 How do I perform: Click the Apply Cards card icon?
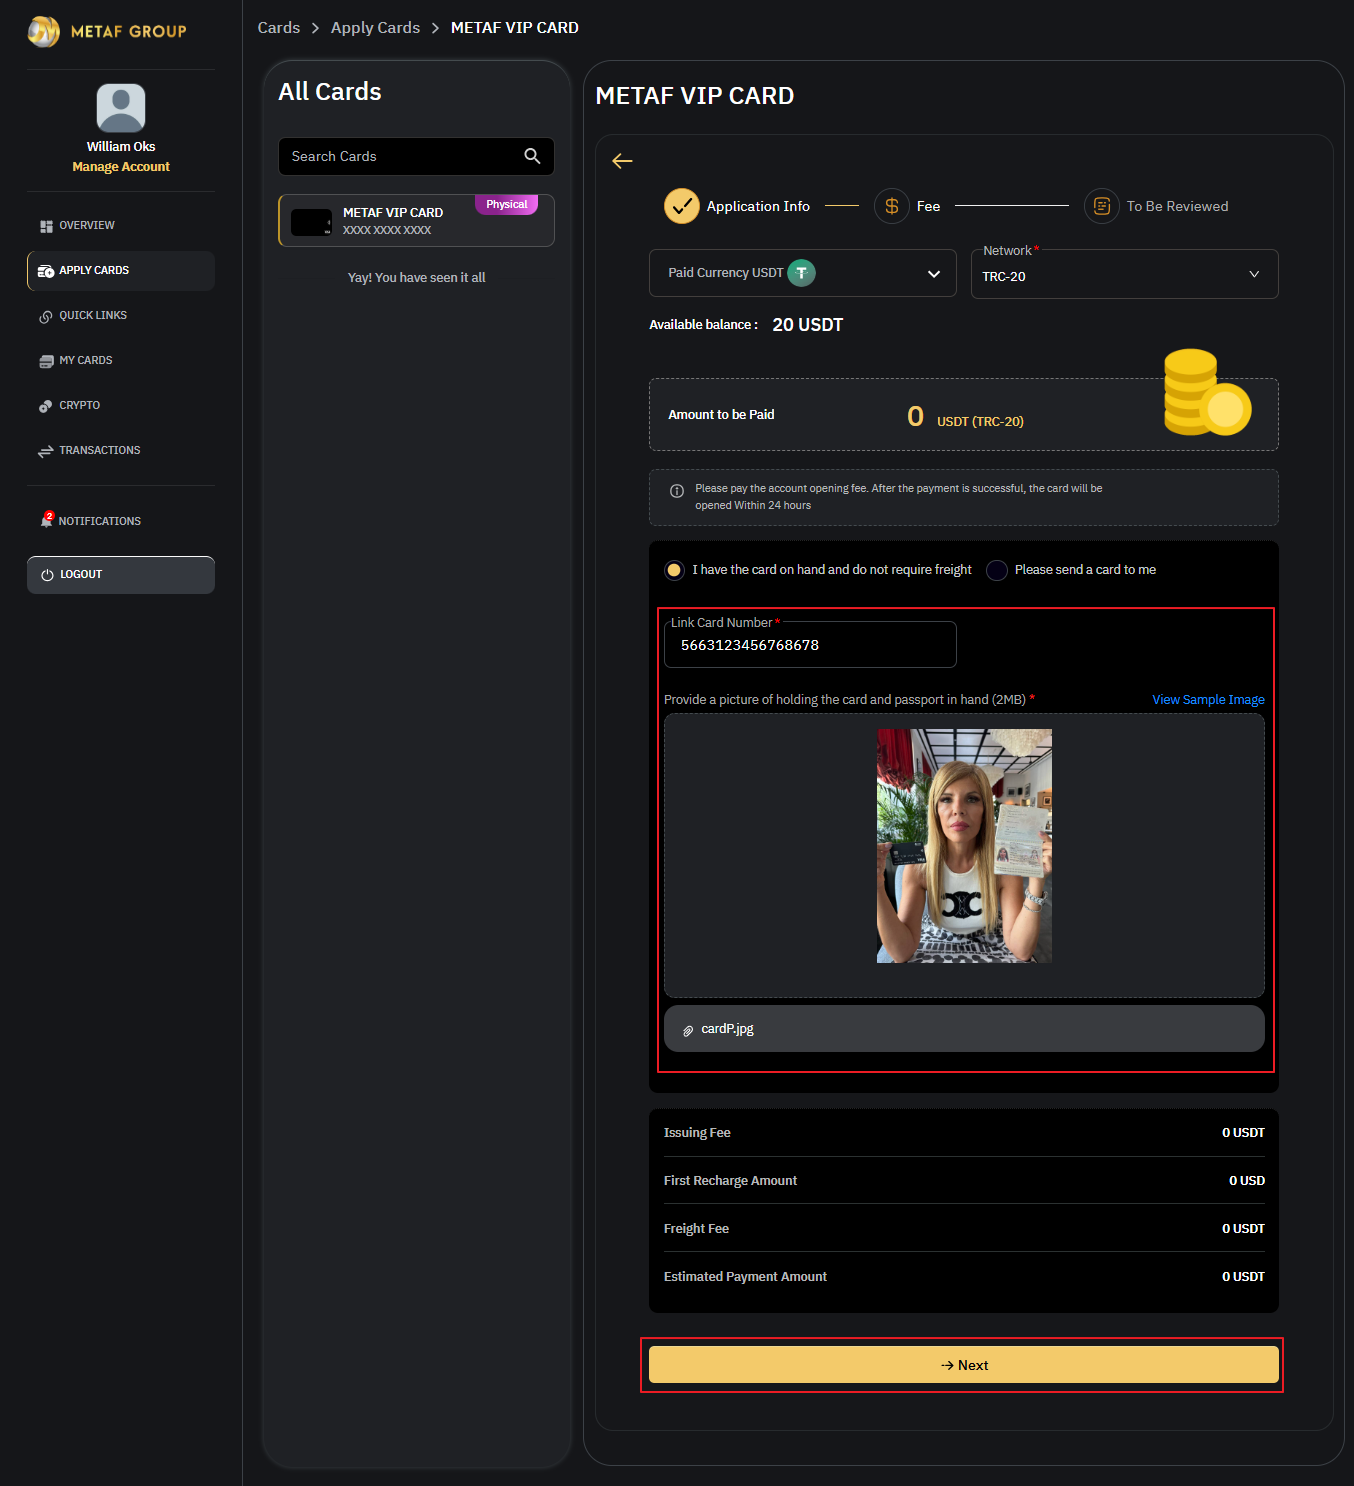[x=46, y=271]
